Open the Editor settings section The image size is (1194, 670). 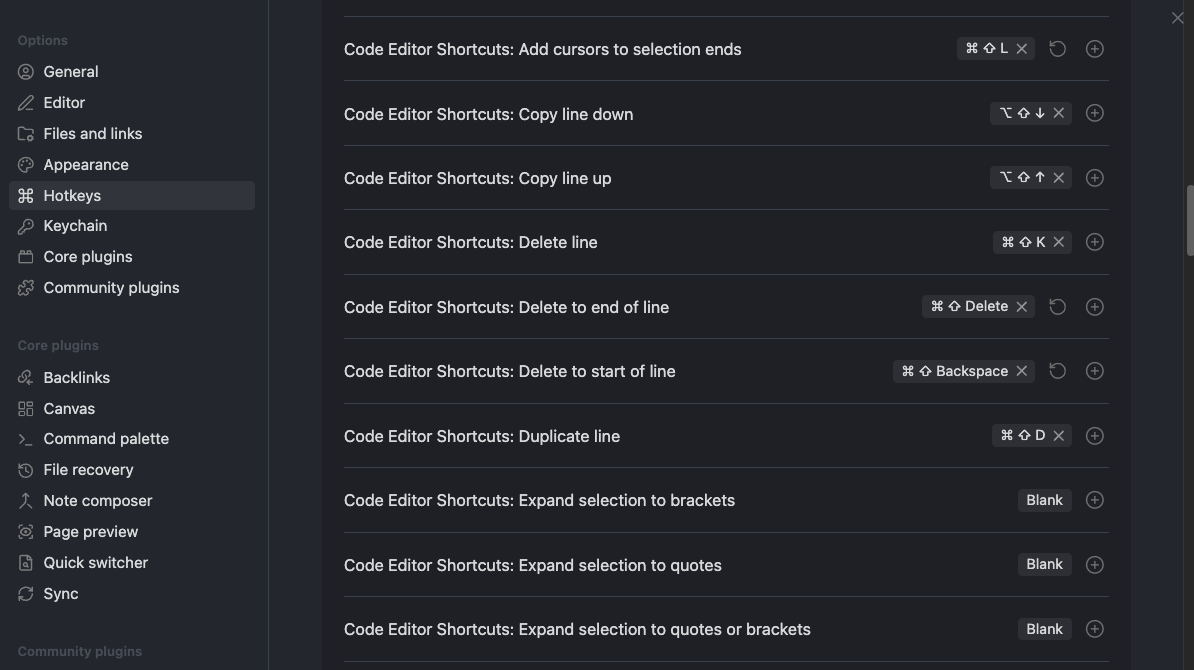tap(64, 103)
